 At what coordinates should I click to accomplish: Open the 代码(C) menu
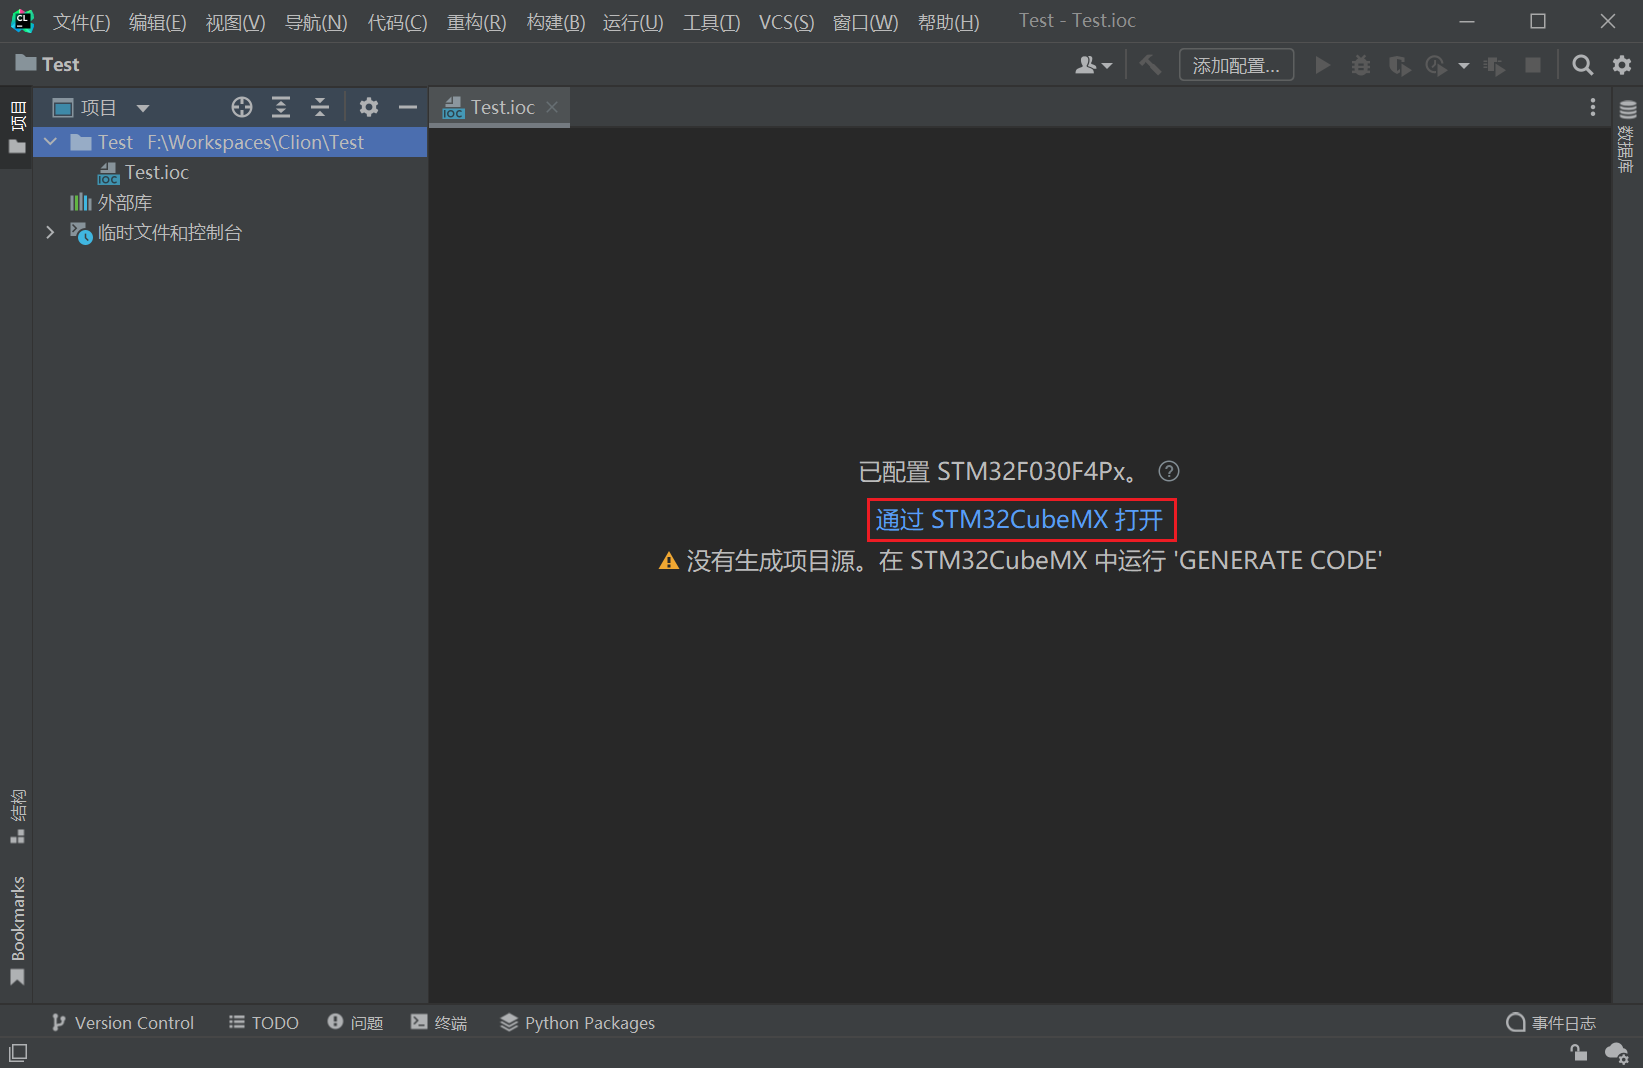pyautogui.click(x=397, y=22)
